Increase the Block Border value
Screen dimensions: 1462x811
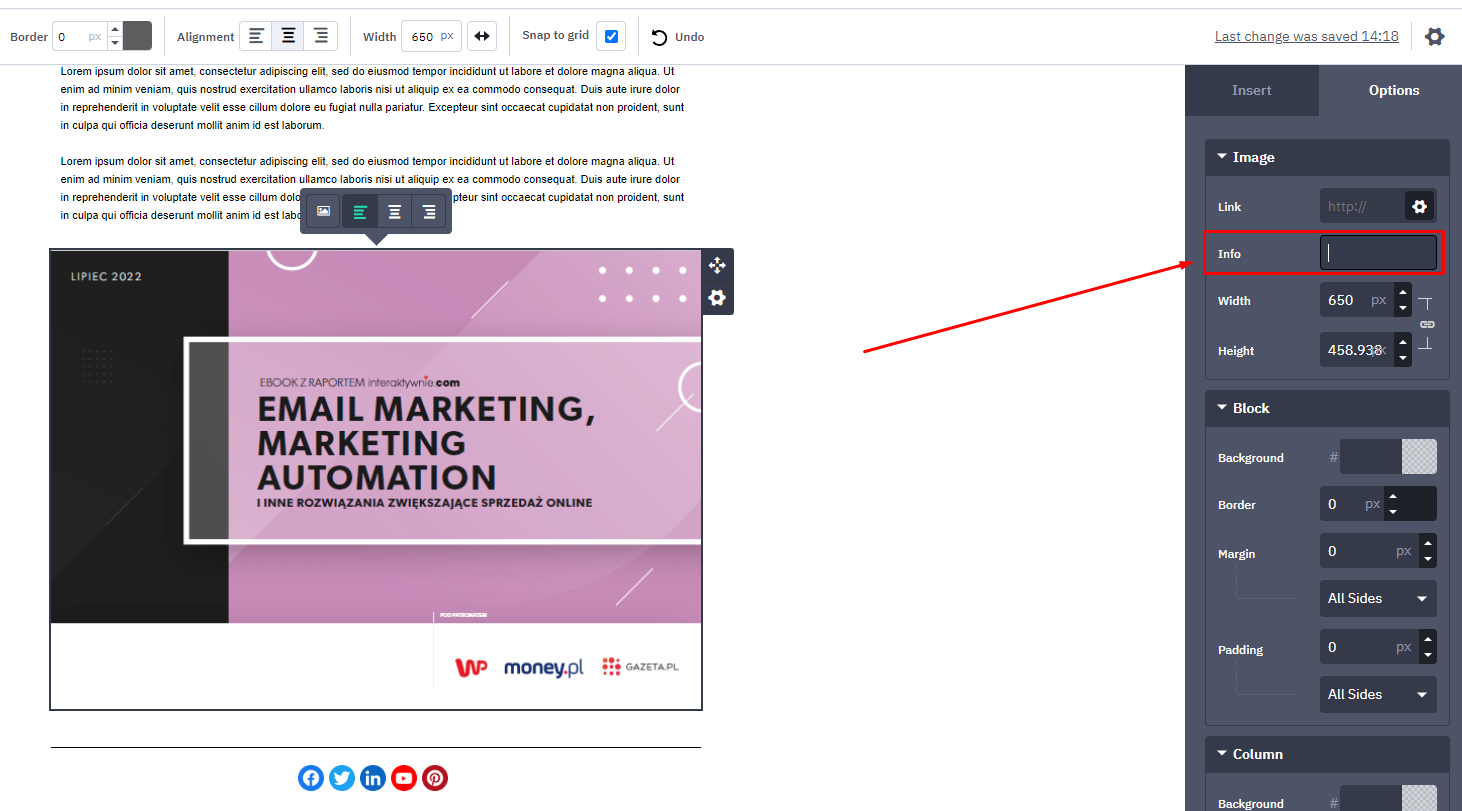[1392, 496]
